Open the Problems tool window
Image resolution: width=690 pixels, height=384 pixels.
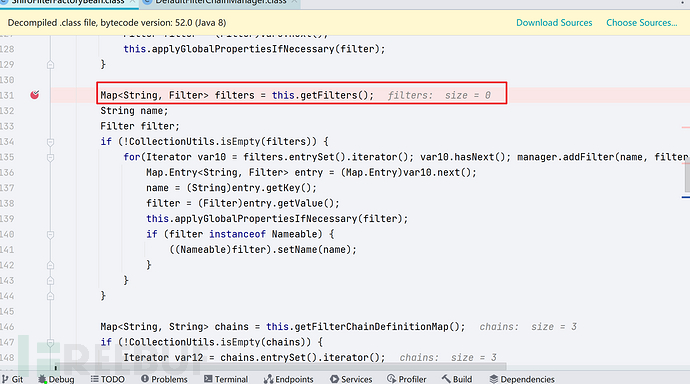[164, 379]
